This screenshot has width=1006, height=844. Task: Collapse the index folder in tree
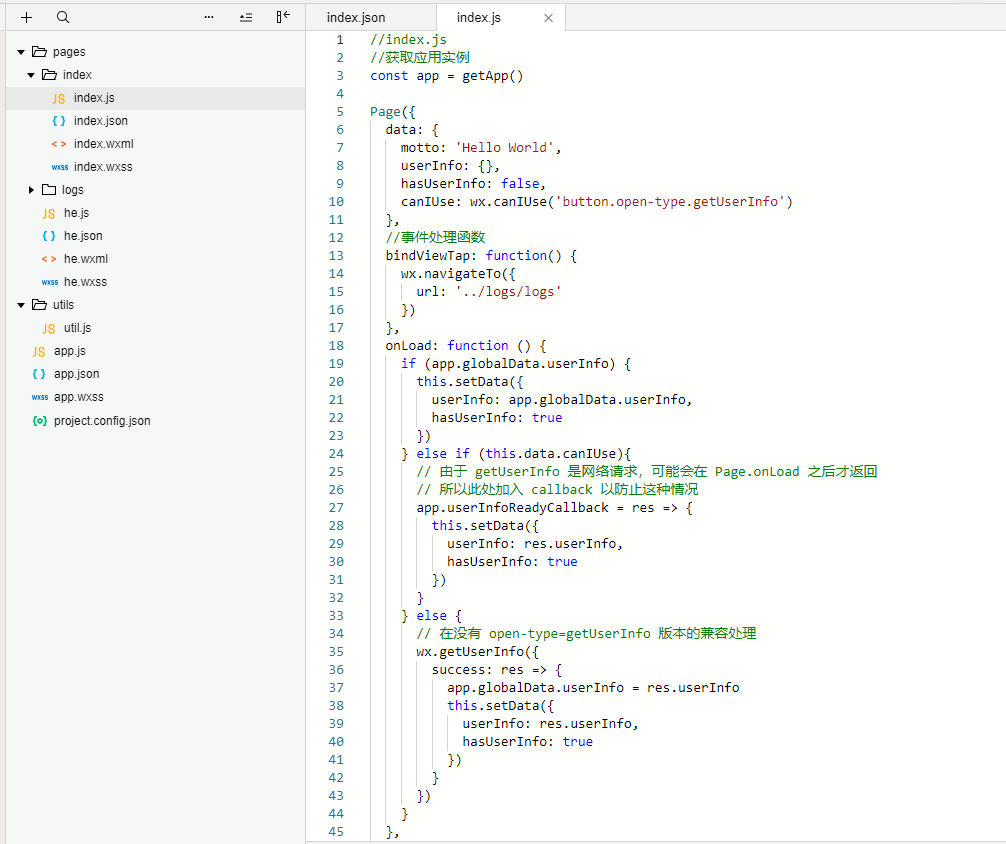click(x=31, y=75)
